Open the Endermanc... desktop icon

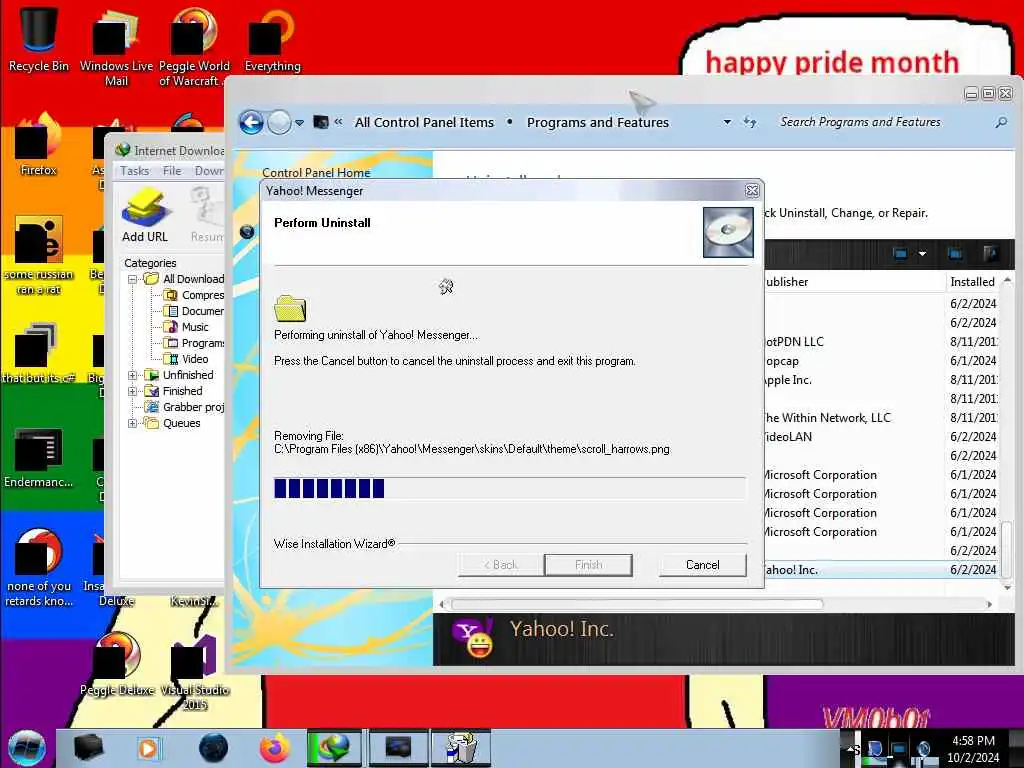pyautogui.click(x=38, y=457)
